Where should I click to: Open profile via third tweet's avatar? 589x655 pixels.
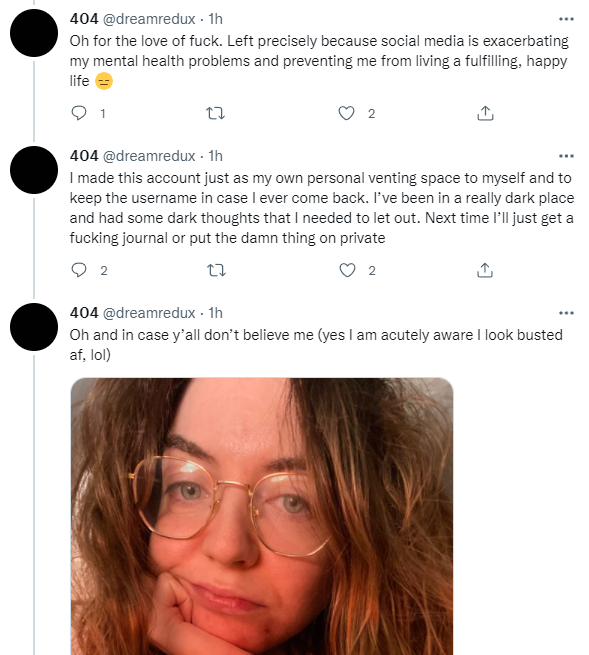coord(34,327)
